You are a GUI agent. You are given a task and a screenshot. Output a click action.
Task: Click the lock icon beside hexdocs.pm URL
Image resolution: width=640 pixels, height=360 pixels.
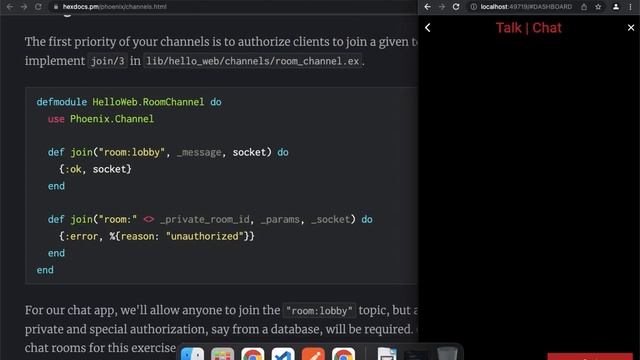pyautogui.click(x=56, y=7)
